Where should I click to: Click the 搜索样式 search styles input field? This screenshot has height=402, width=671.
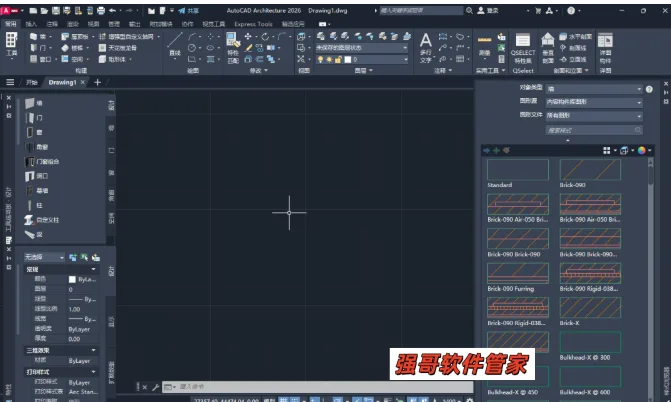594,130
